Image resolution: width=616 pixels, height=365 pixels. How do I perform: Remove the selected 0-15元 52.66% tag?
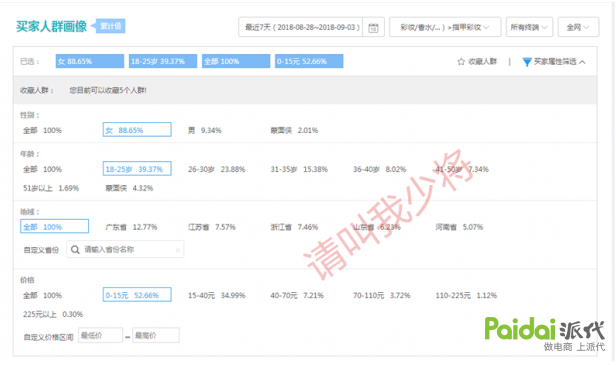[x=309, y=61]
